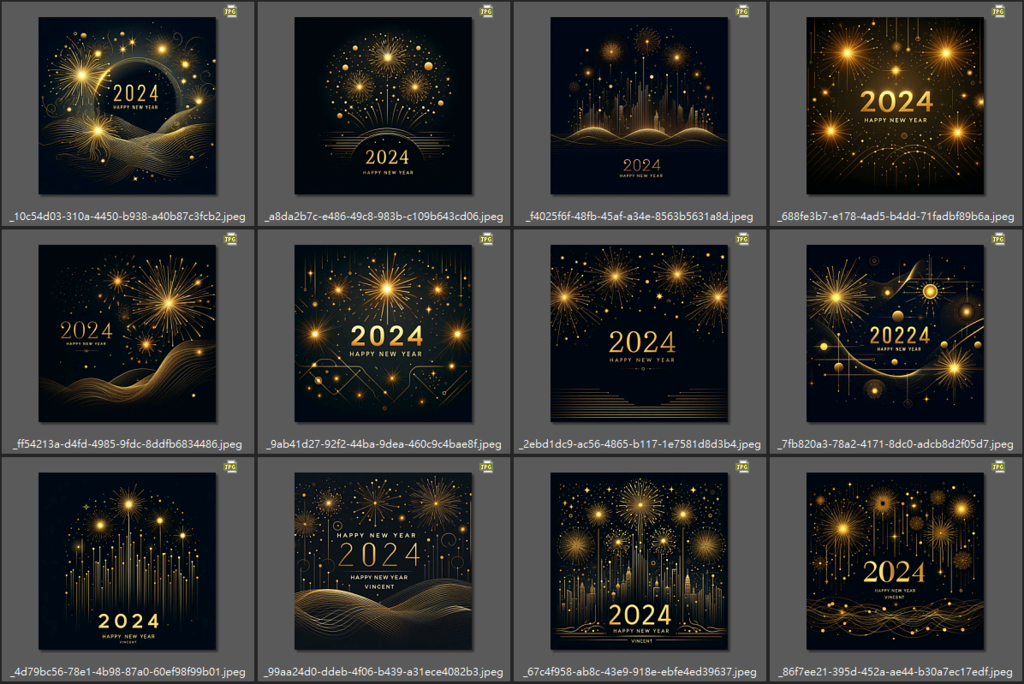Click filename text _4d79bc56-78e1-4b98-87a0-60ef98f99b01.jpeg
Screen dimensions: 1024x684
tap(127, 672)
